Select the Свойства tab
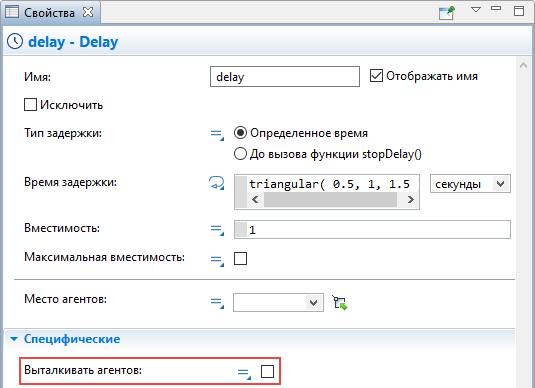Screen dimensions: 535x388 pos(49,13)
